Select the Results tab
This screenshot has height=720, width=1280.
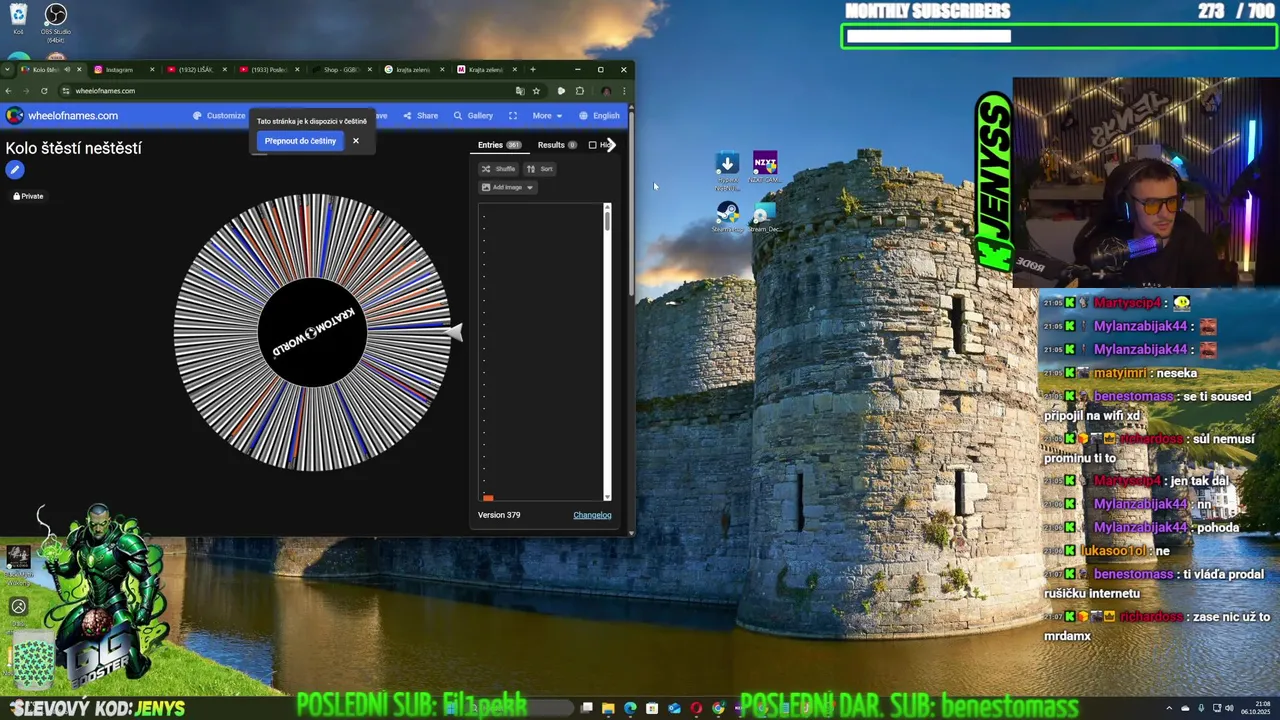click(557, 145)
